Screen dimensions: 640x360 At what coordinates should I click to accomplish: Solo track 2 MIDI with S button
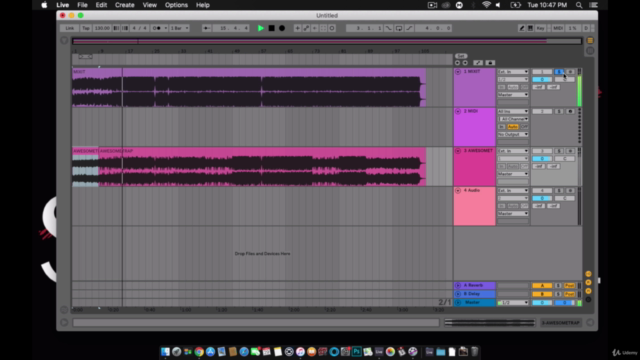(559, 111)
